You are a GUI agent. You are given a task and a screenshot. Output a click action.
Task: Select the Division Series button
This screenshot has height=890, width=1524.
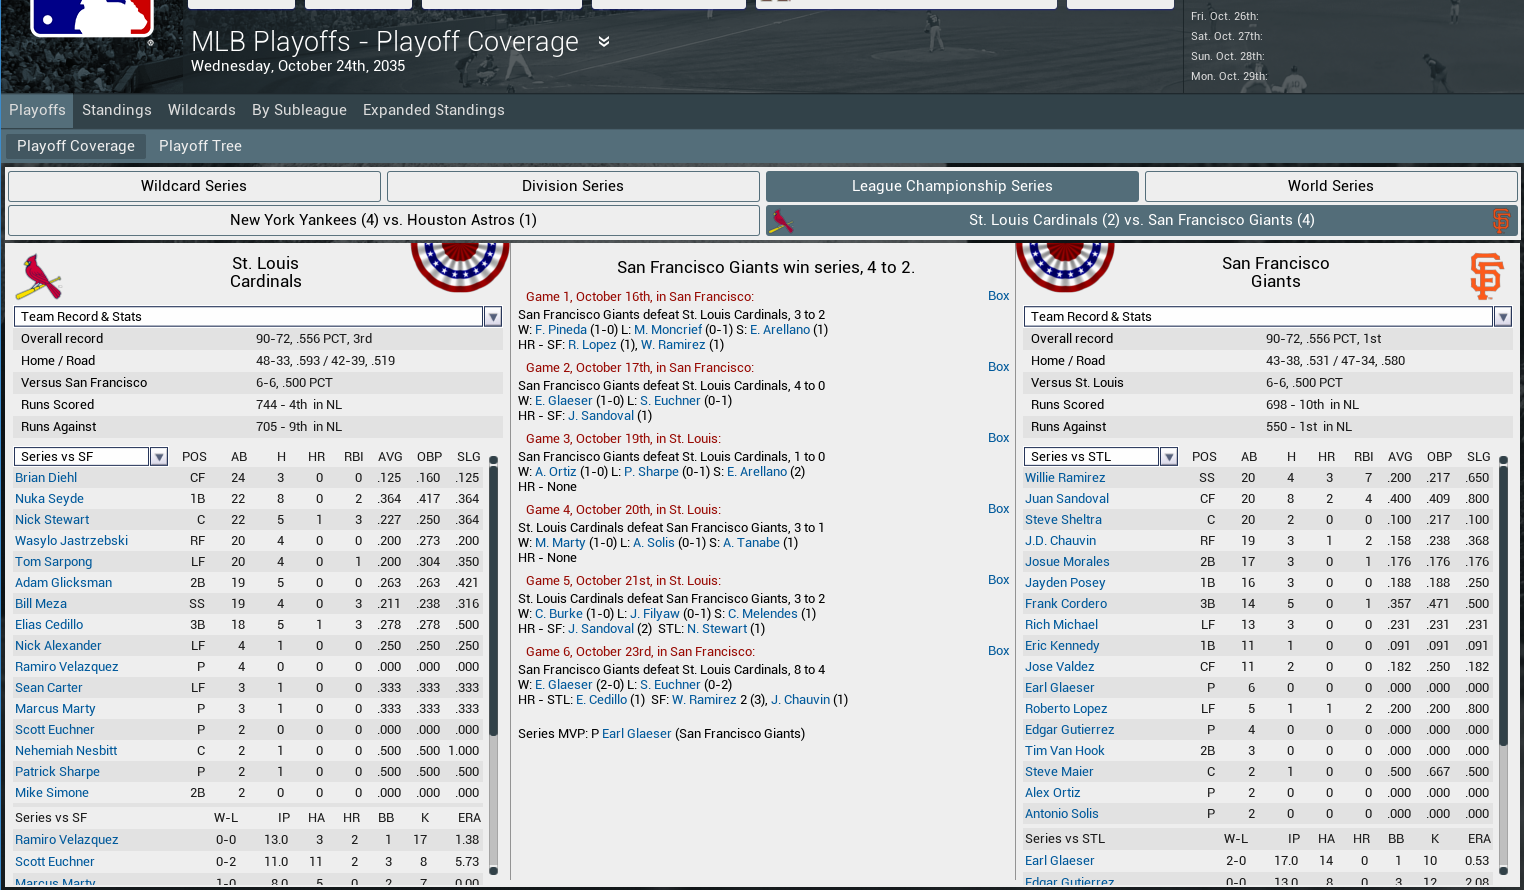572,186
